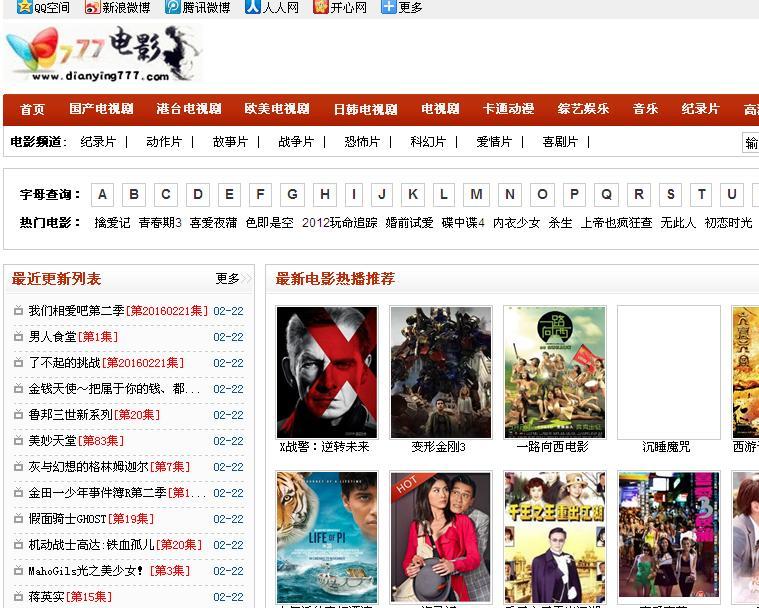Expand 更多 in the recent updates list

tap(228, 278)
